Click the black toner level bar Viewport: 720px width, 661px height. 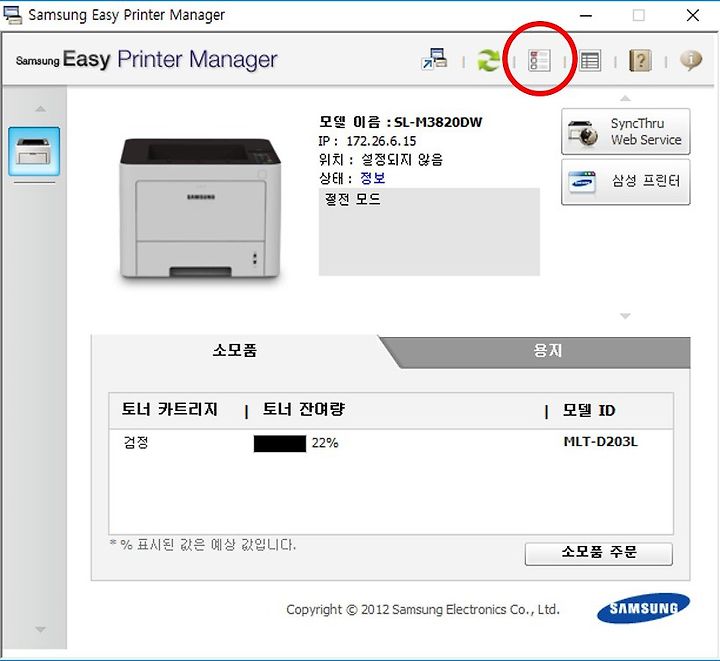[x=280, y=443]
